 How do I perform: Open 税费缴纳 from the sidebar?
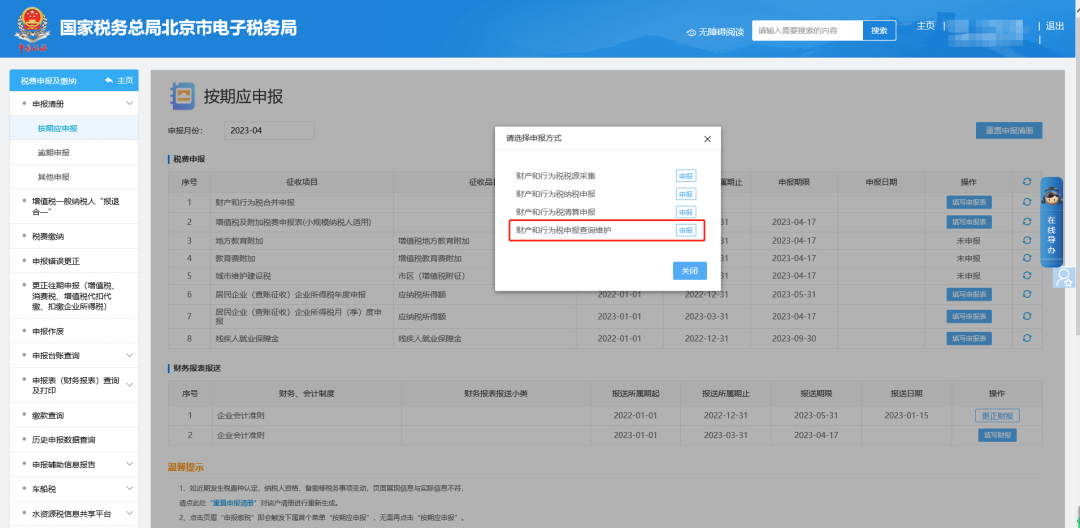coord(48,237)
